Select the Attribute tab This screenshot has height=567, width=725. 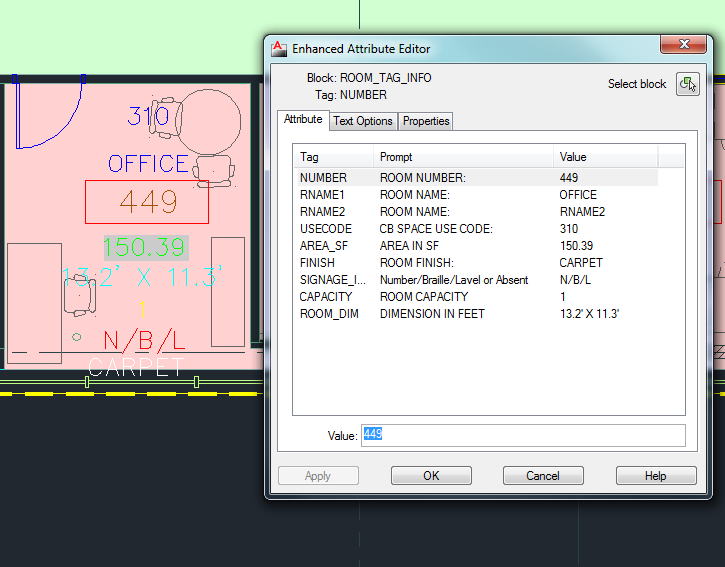click(303, 120)
